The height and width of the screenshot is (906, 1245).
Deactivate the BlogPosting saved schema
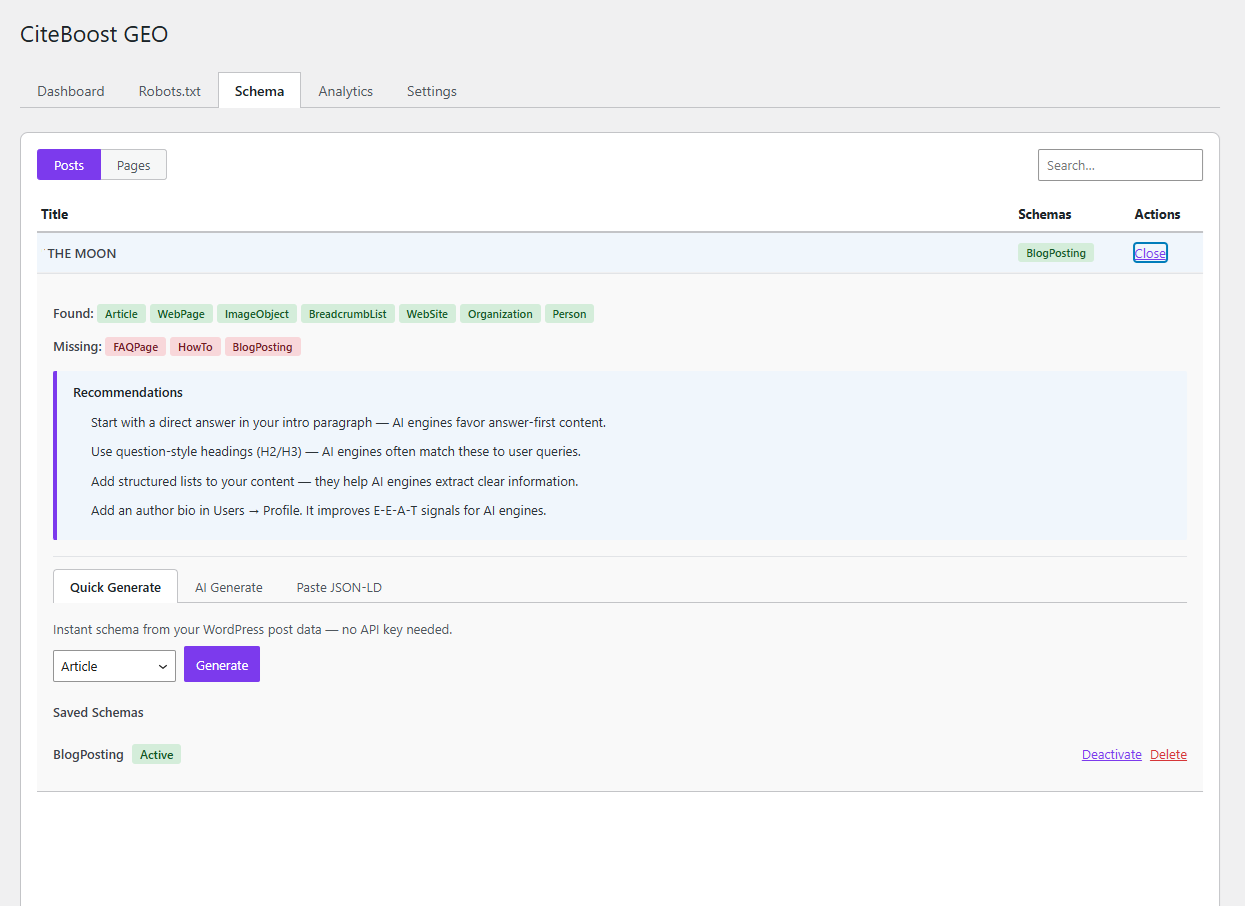coord(1111,754)
